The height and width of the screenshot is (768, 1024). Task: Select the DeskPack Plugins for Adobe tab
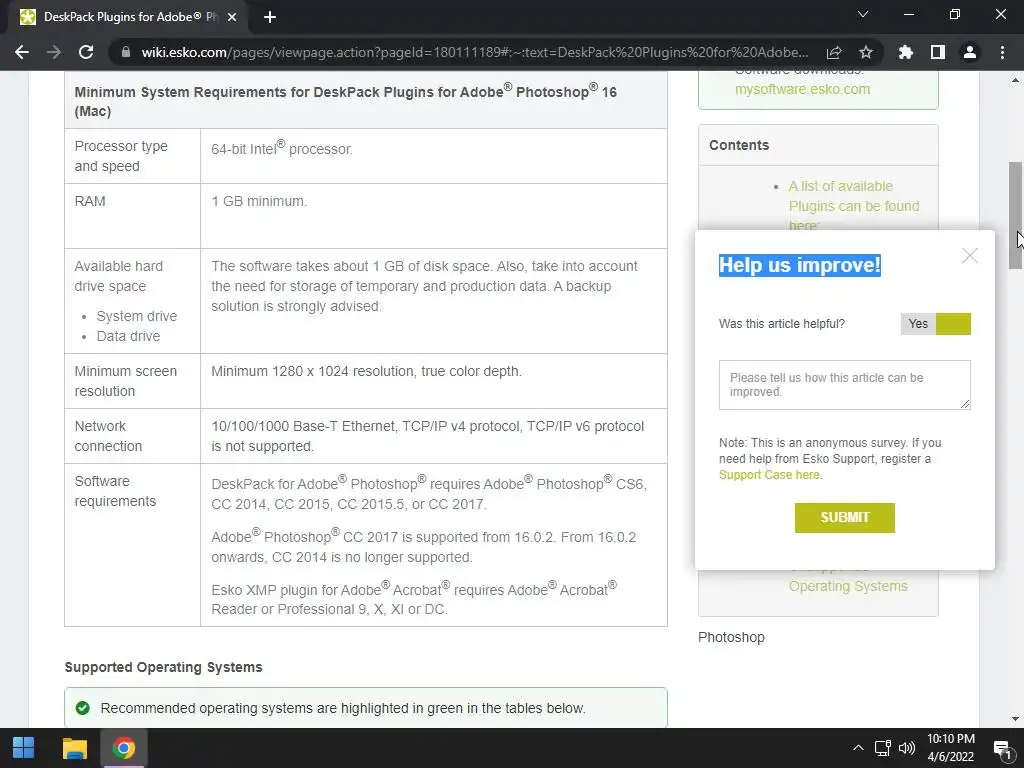pyautogui.click(x=129, y=17)
